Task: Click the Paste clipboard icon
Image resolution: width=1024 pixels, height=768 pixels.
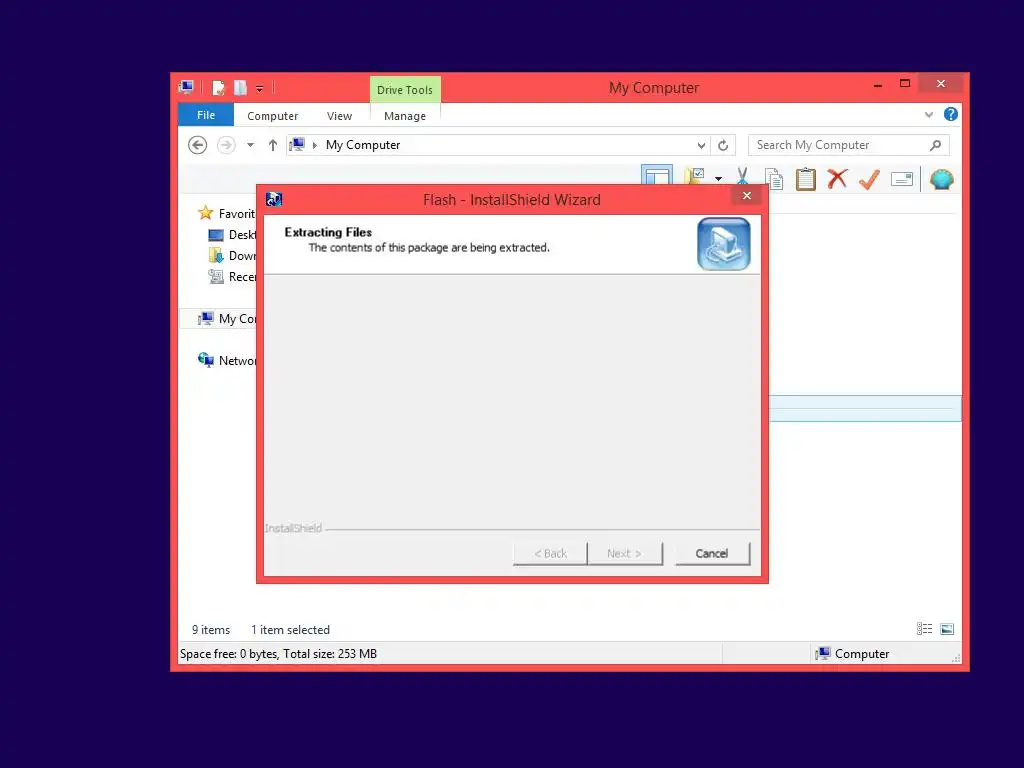Action: pyautogui.click(x=806, y=179)
